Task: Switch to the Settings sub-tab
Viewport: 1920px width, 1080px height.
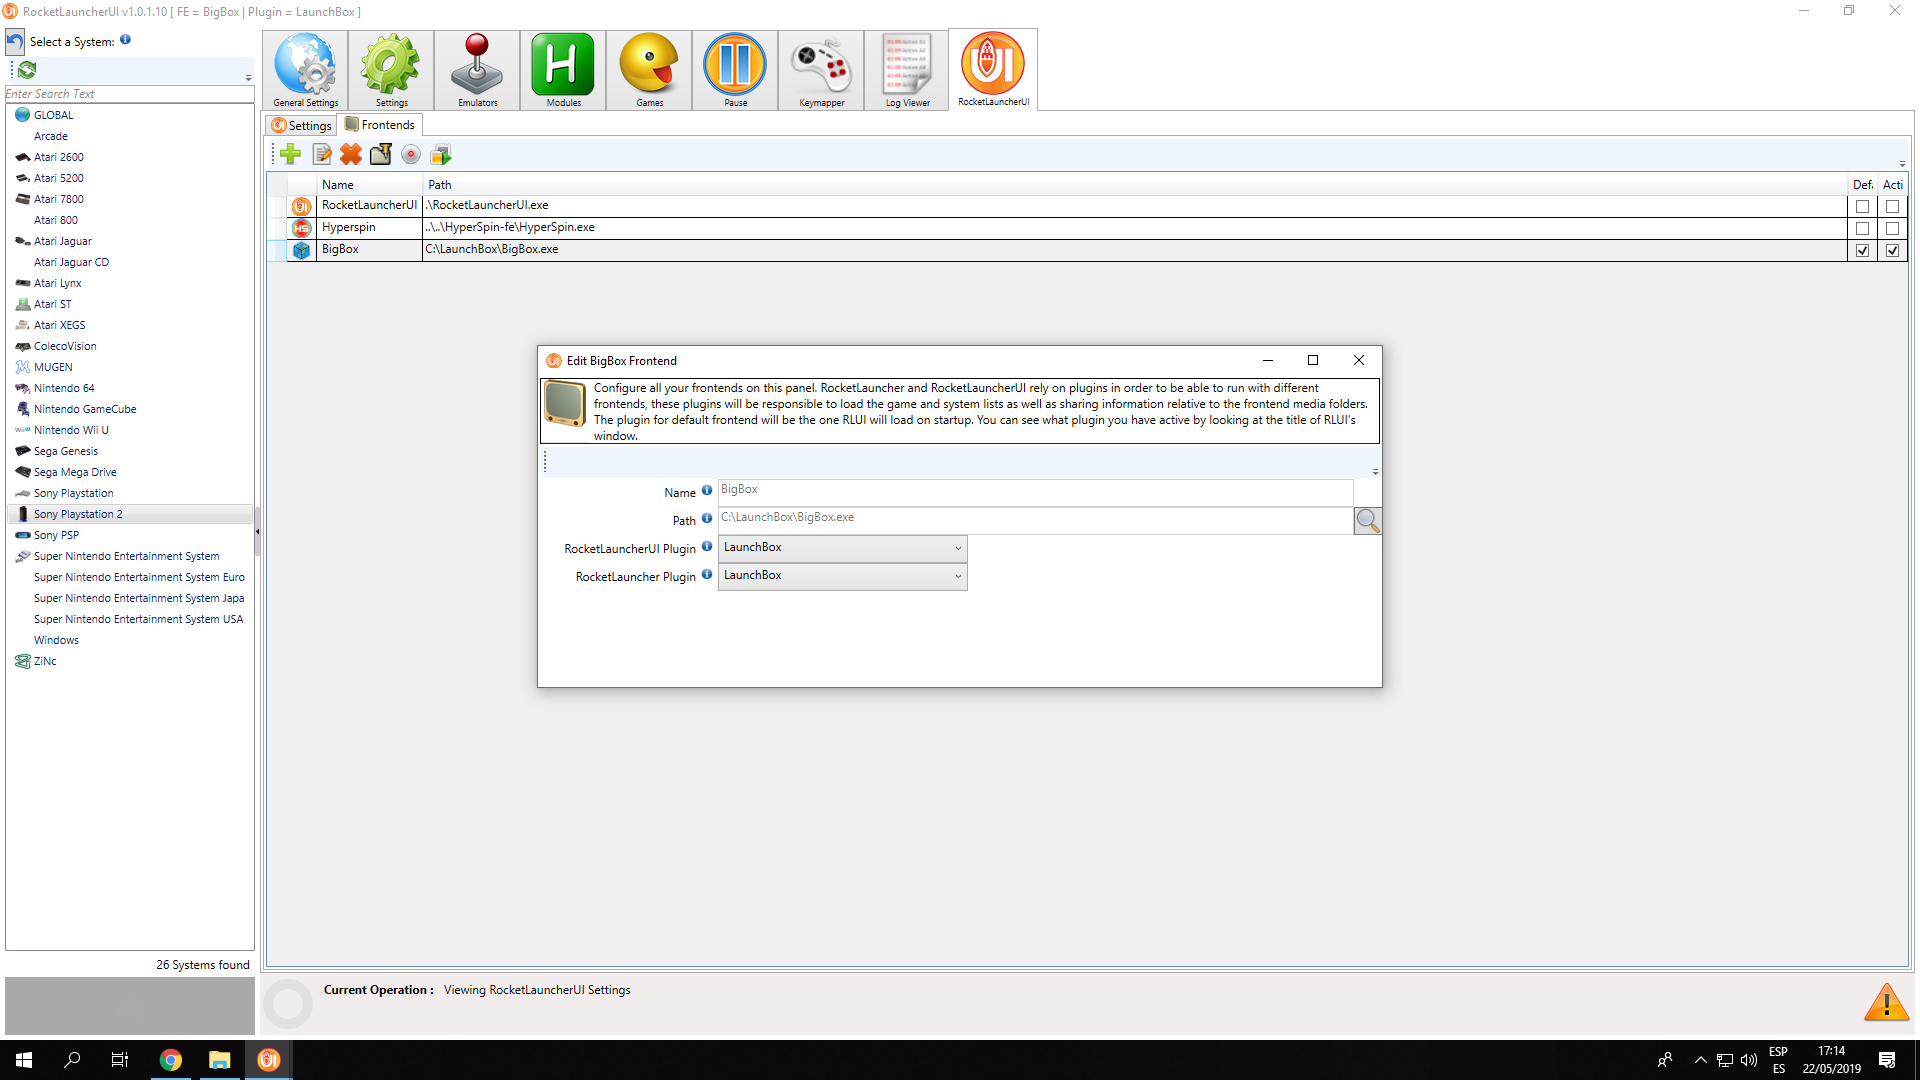Action: [302, 125]
